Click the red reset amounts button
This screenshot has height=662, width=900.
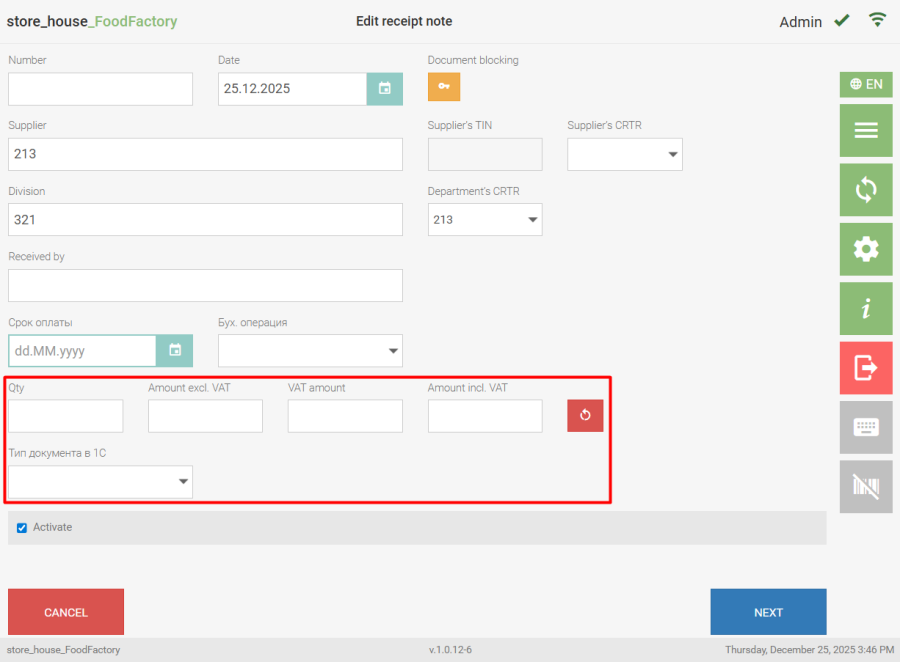click(x=585, y=416)
